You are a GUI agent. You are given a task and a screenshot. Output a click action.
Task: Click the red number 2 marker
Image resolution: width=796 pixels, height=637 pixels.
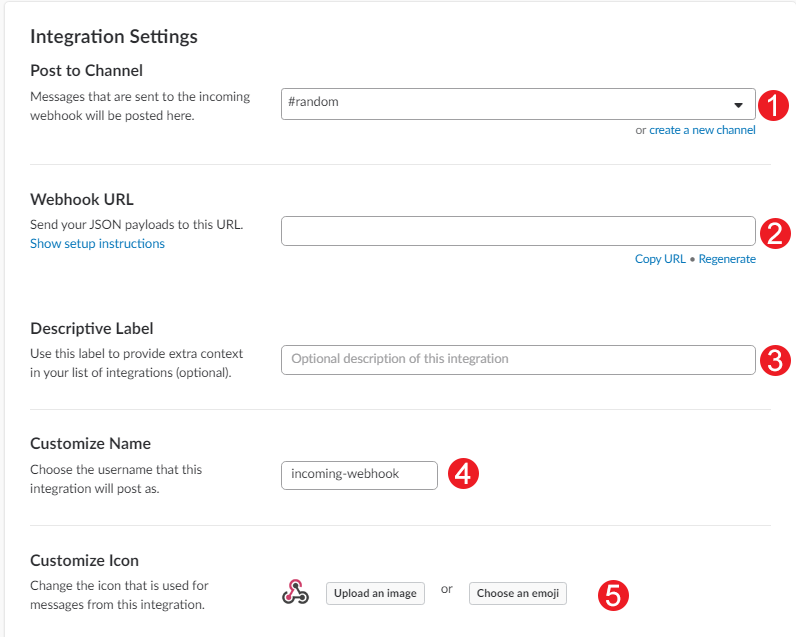coord(775,233)
